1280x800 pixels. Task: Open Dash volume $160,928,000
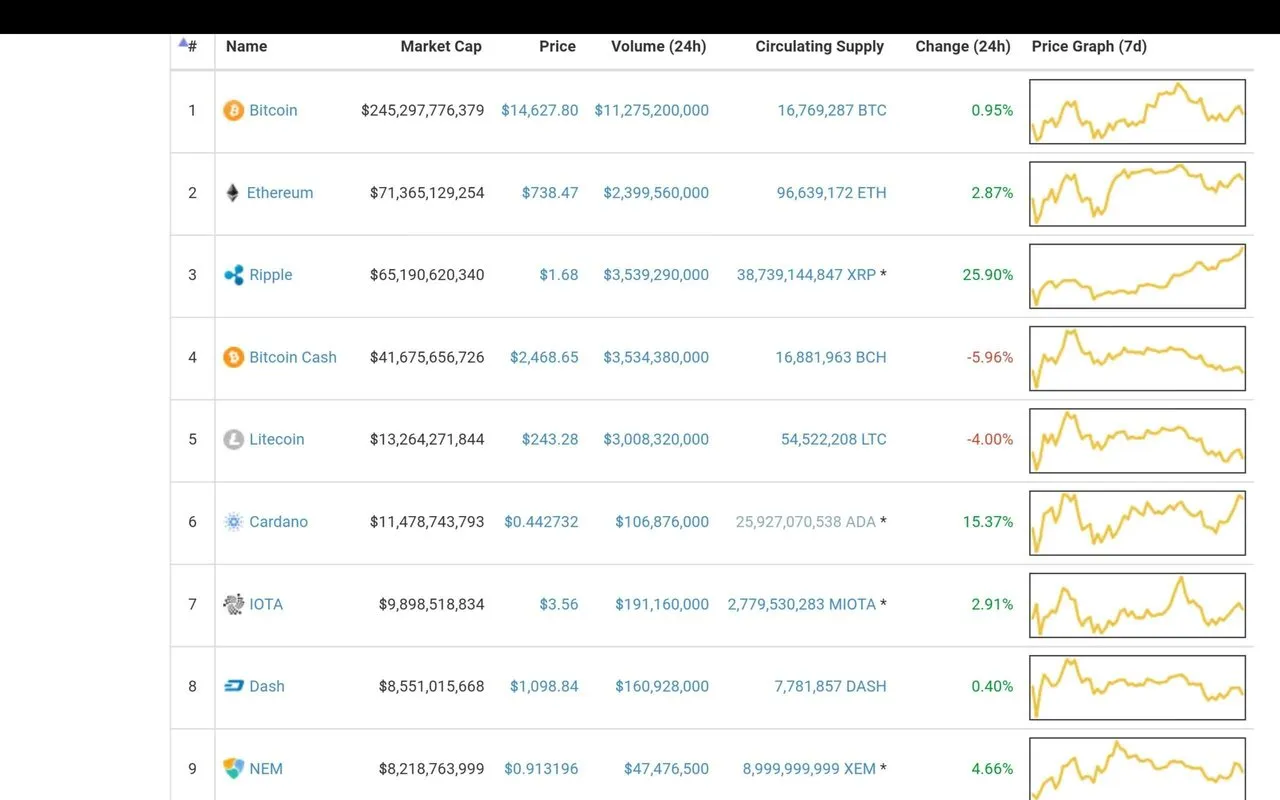click(x=662, y=686)
